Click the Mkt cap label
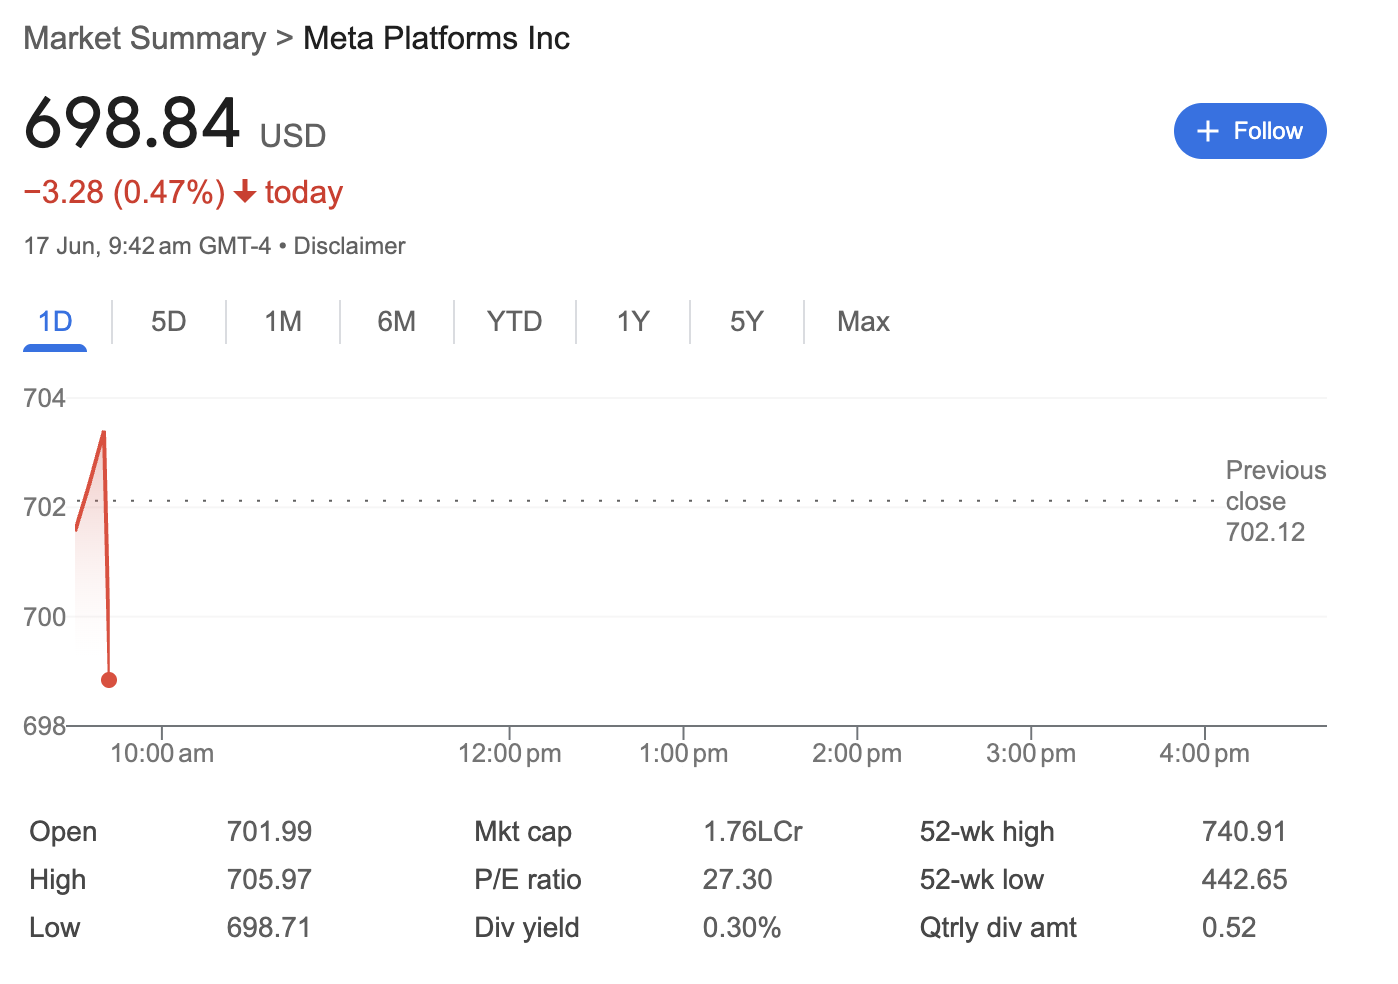 523,831
